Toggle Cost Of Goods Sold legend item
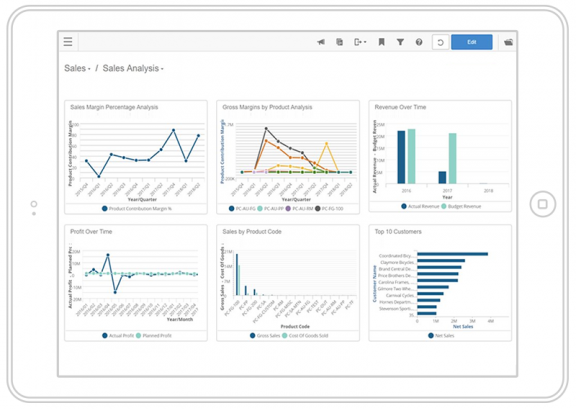 pyautogui.click(x=305, y=336)
